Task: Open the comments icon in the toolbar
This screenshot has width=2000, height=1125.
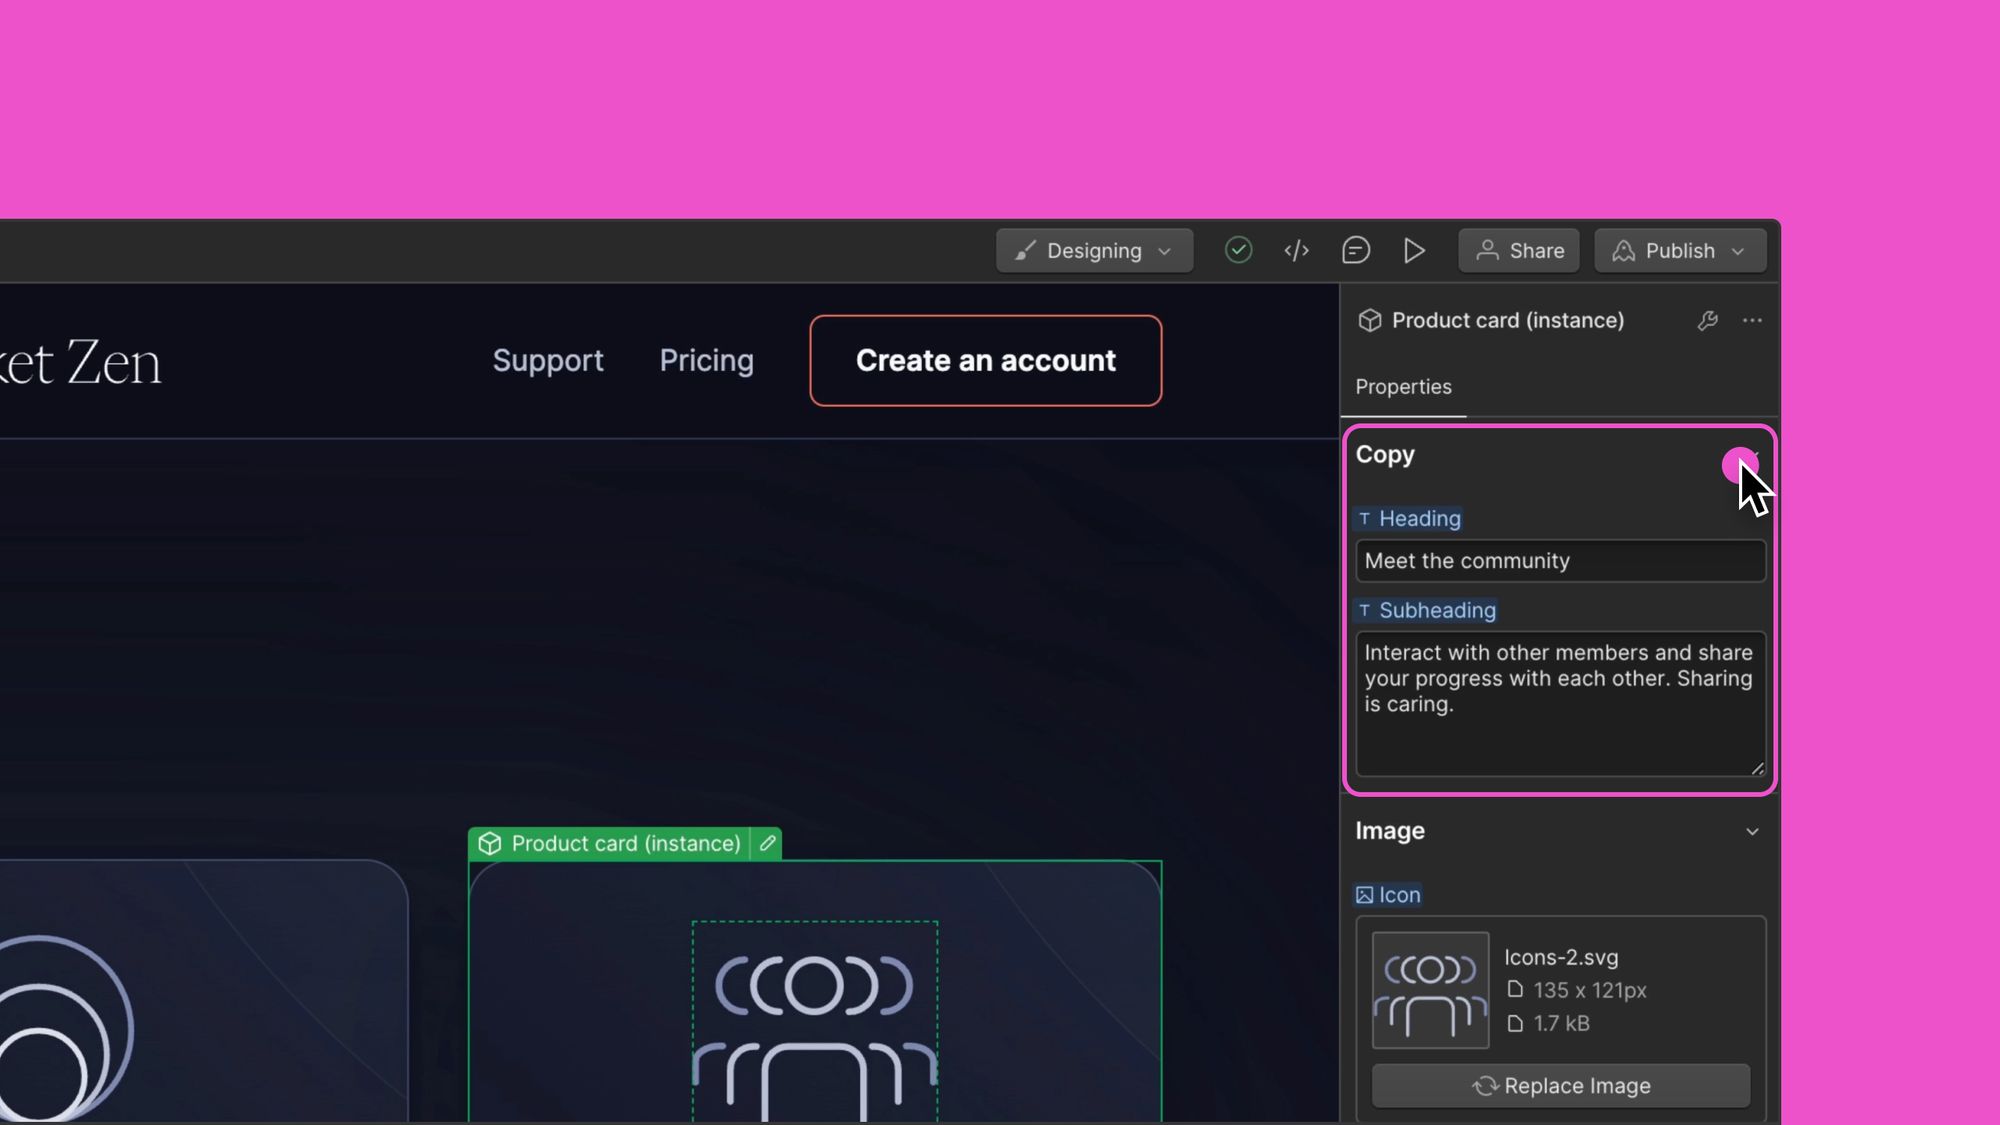Action: click(1355, 250)
